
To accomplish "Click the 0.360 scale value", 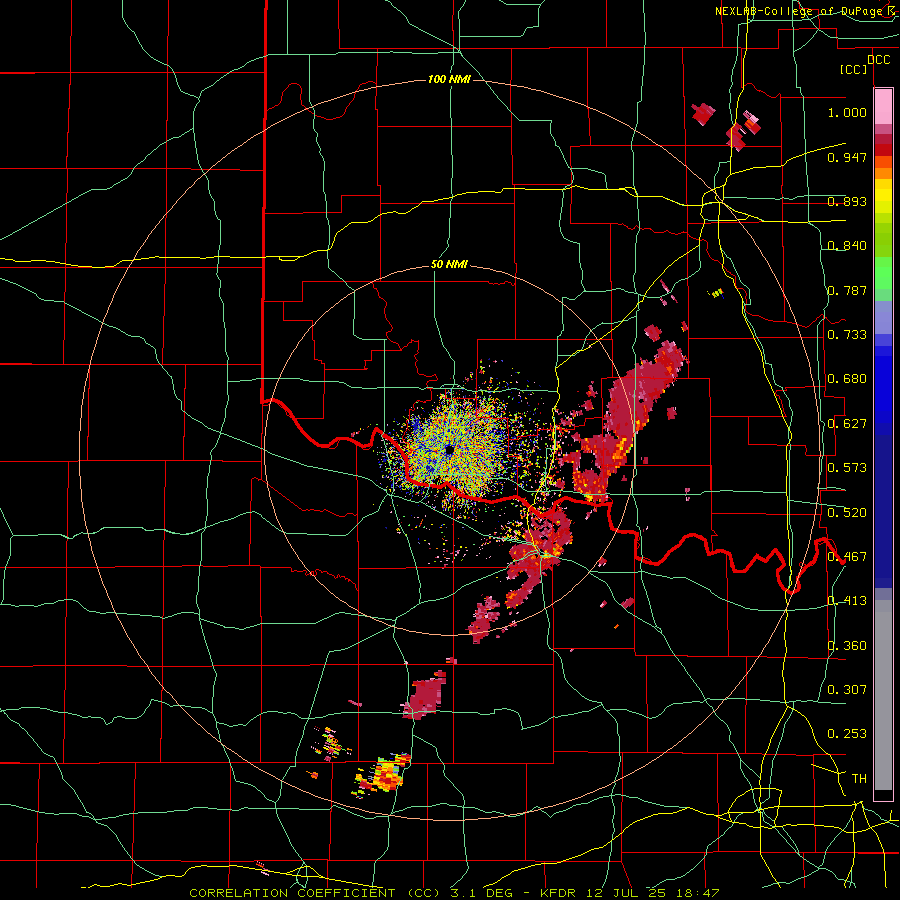I will (x=847, y=646).
